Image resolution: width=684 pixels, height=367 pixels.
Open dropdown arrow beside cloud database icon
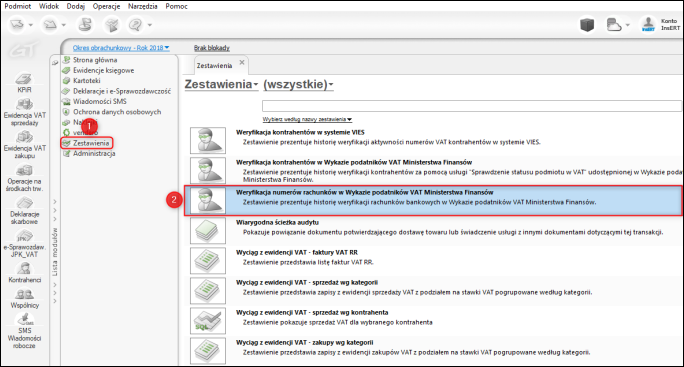coord(628,25)
